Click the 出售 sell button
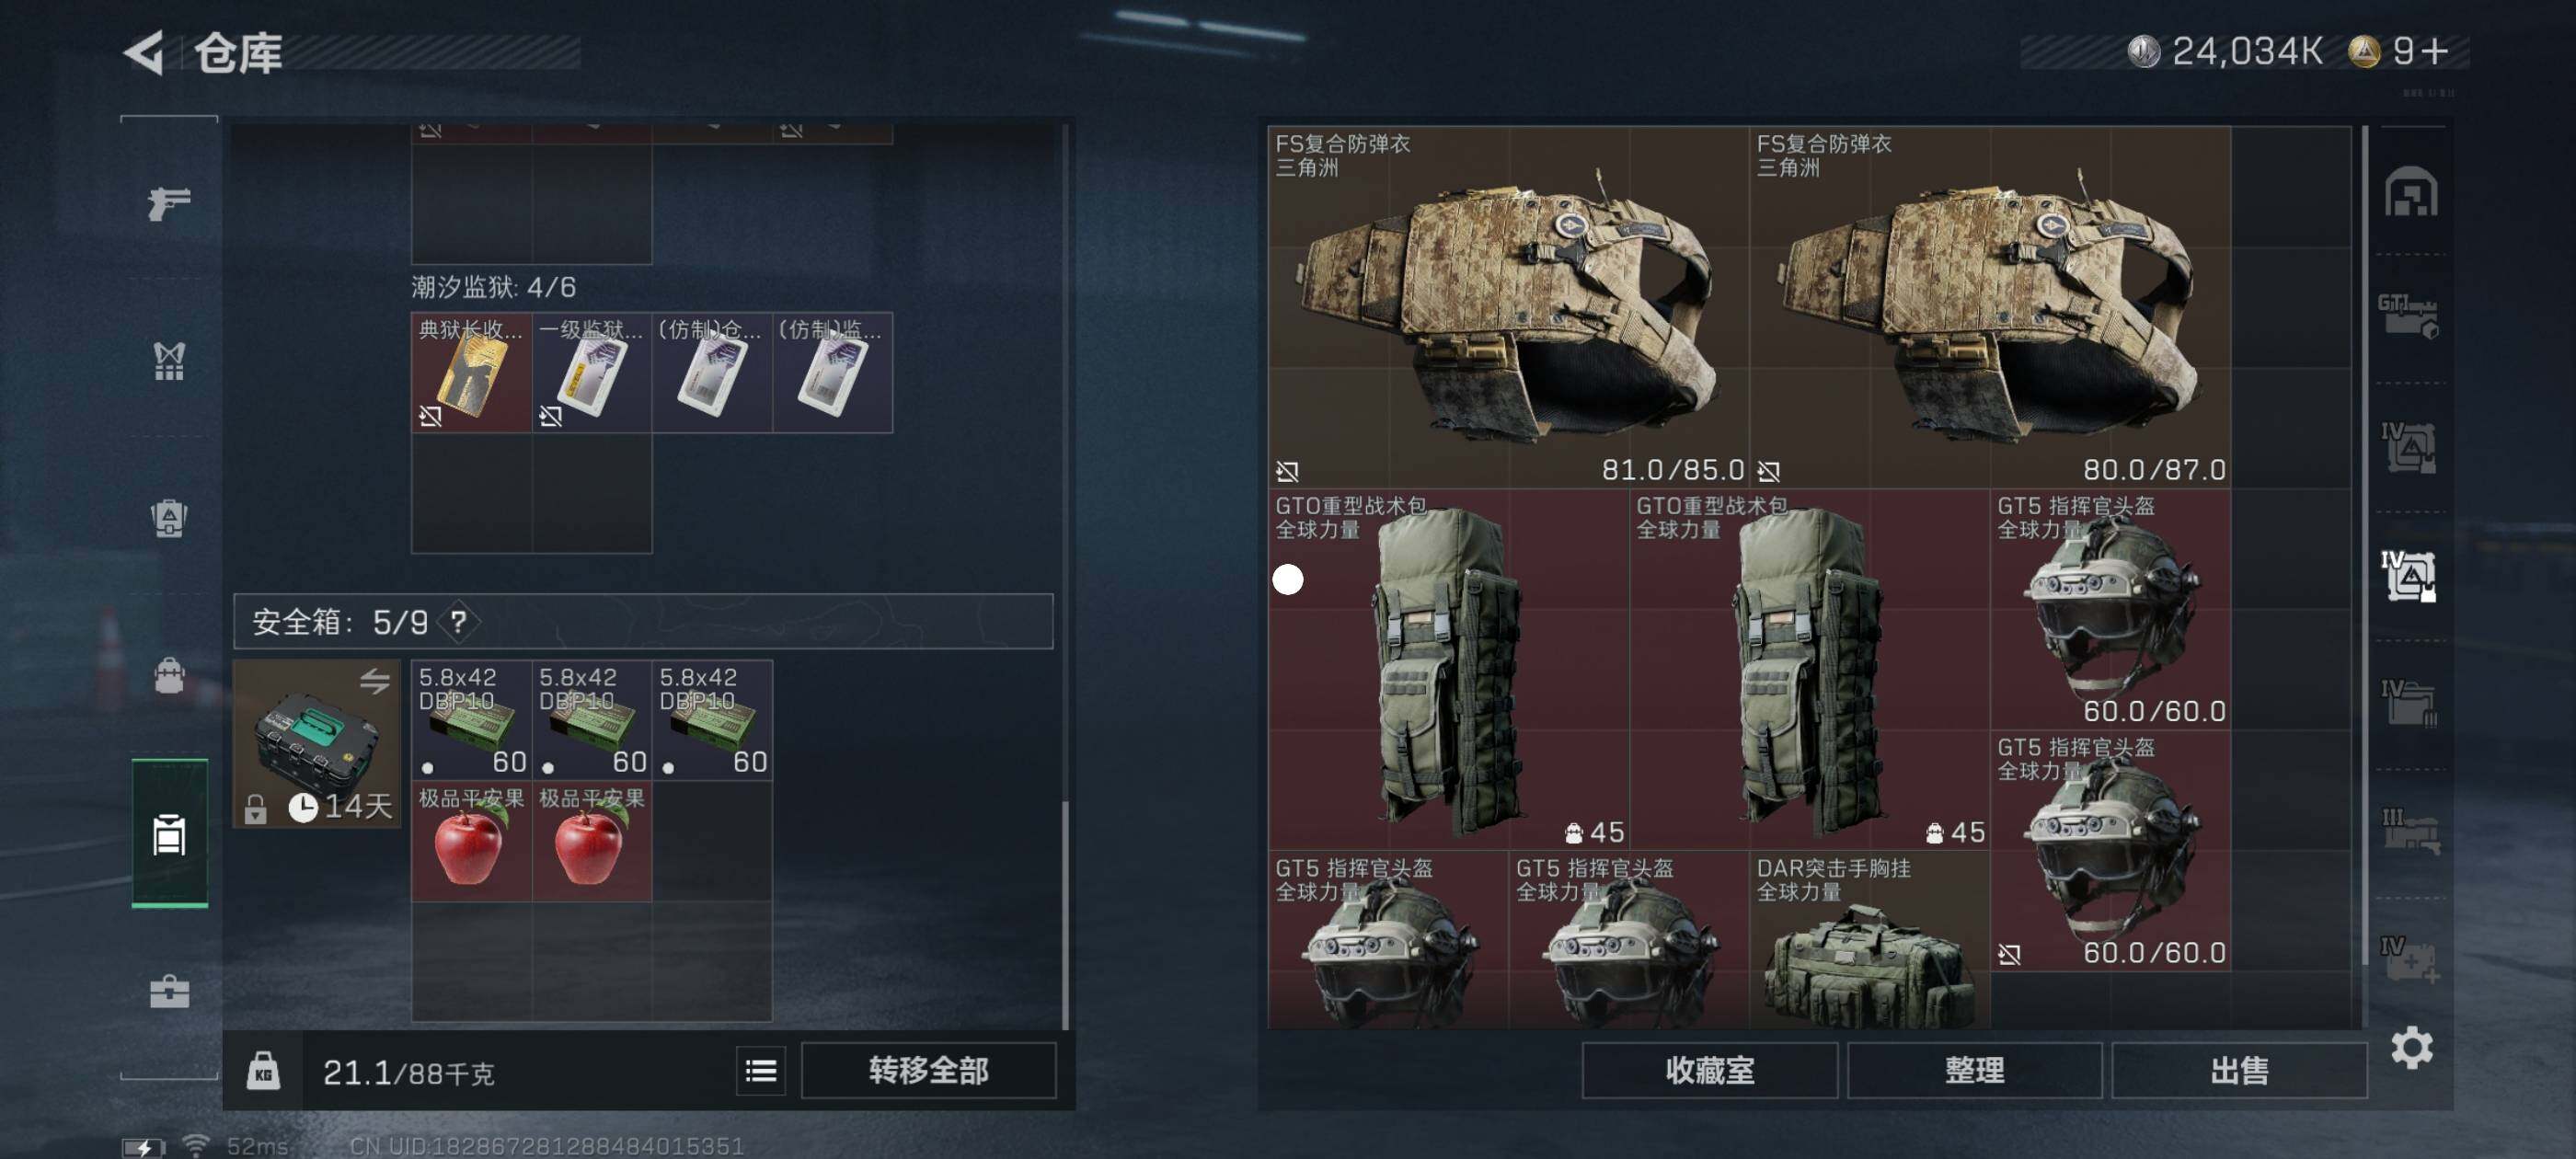2576x1159 pixels. pyautogui.click(x=2239, y=1071)
